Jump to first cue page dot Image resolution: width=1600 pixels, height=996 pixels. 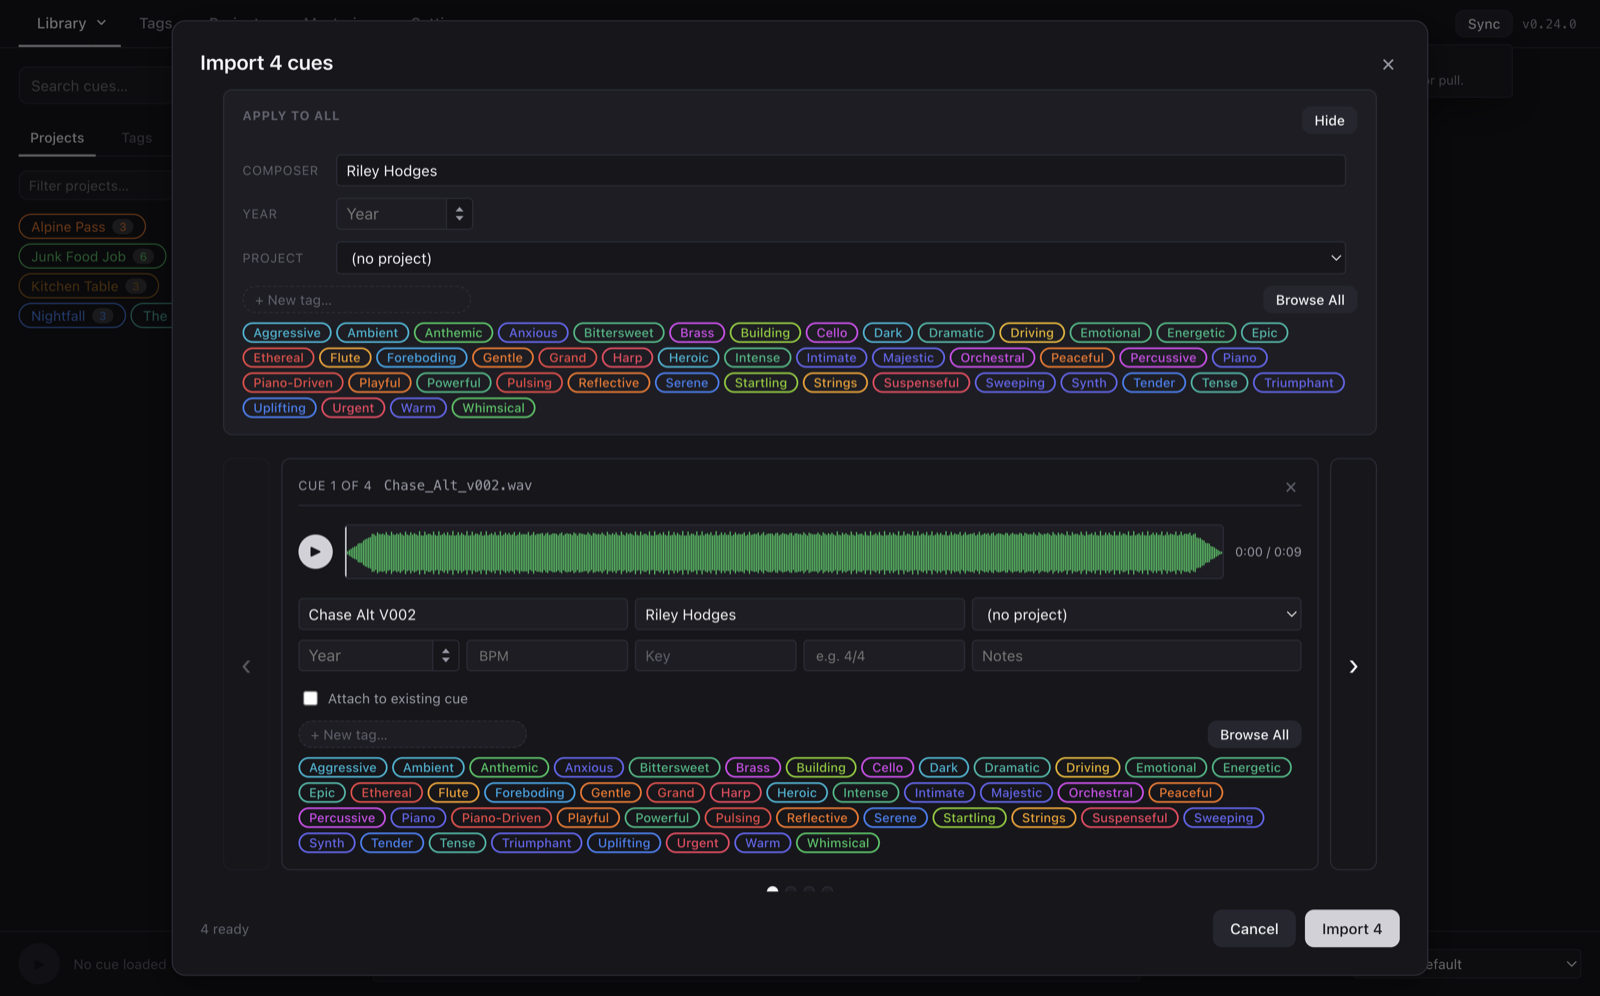coord(772,890)
